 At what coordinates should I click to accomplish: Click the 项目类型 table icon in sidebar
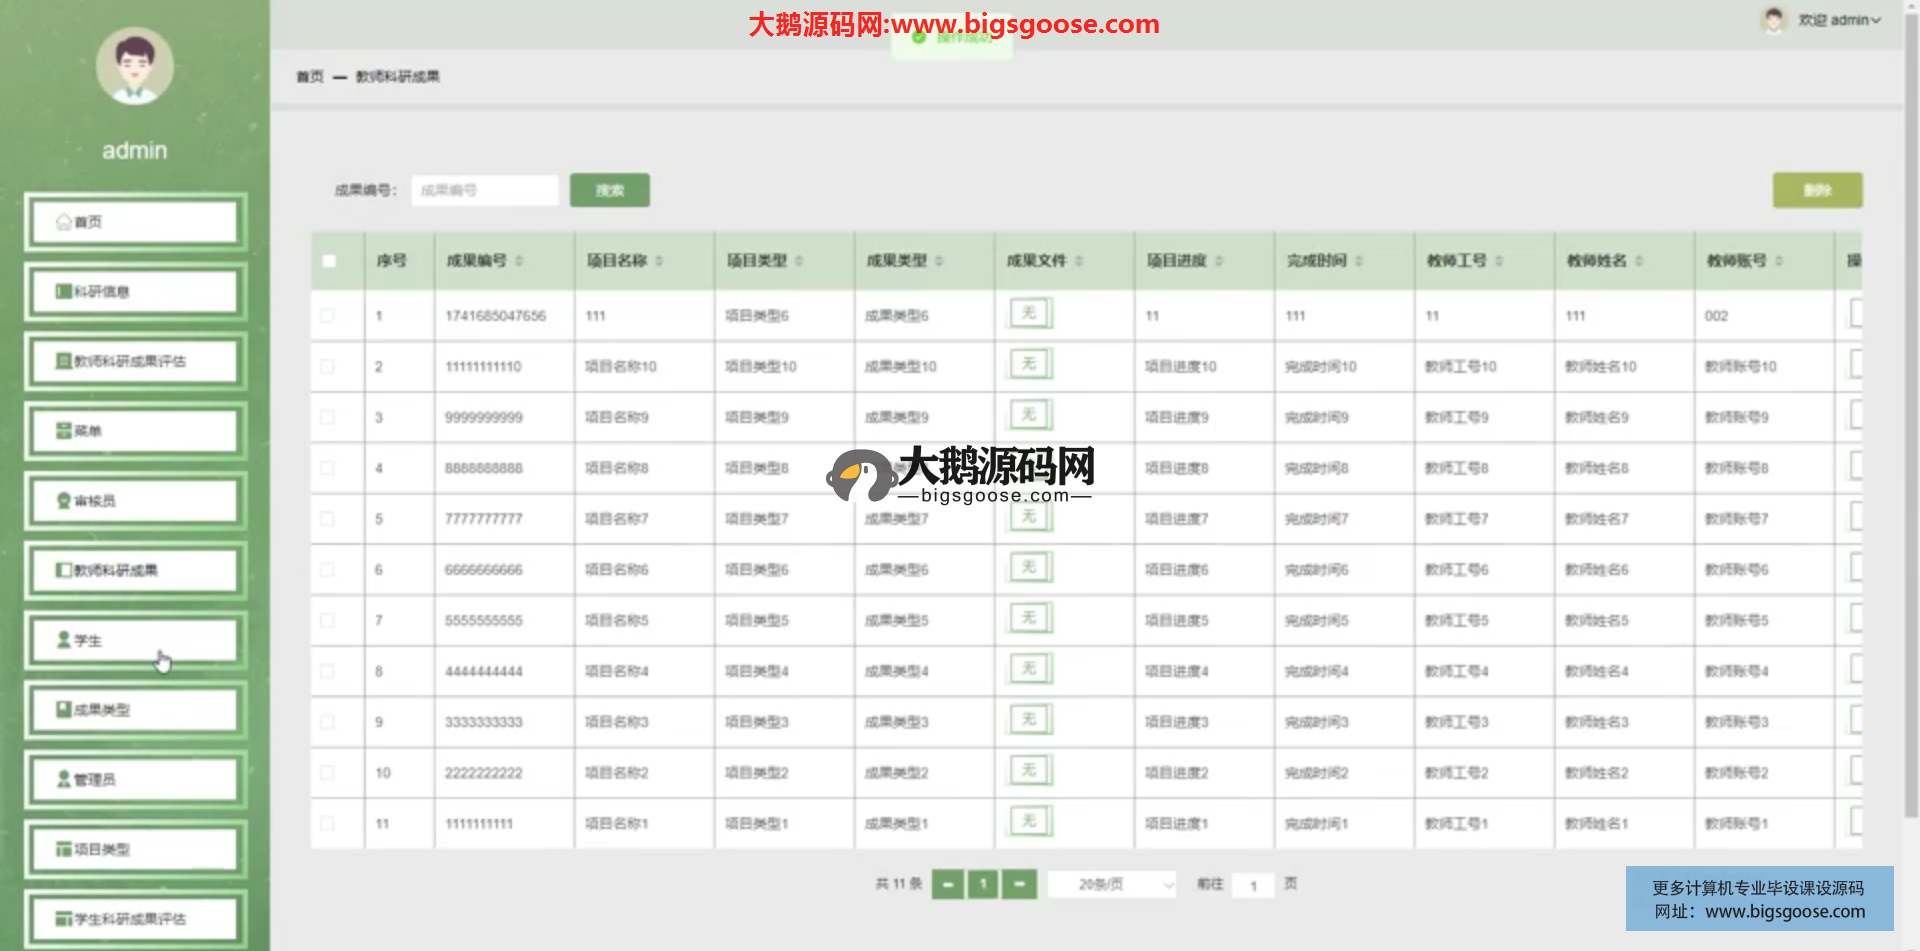64,849
